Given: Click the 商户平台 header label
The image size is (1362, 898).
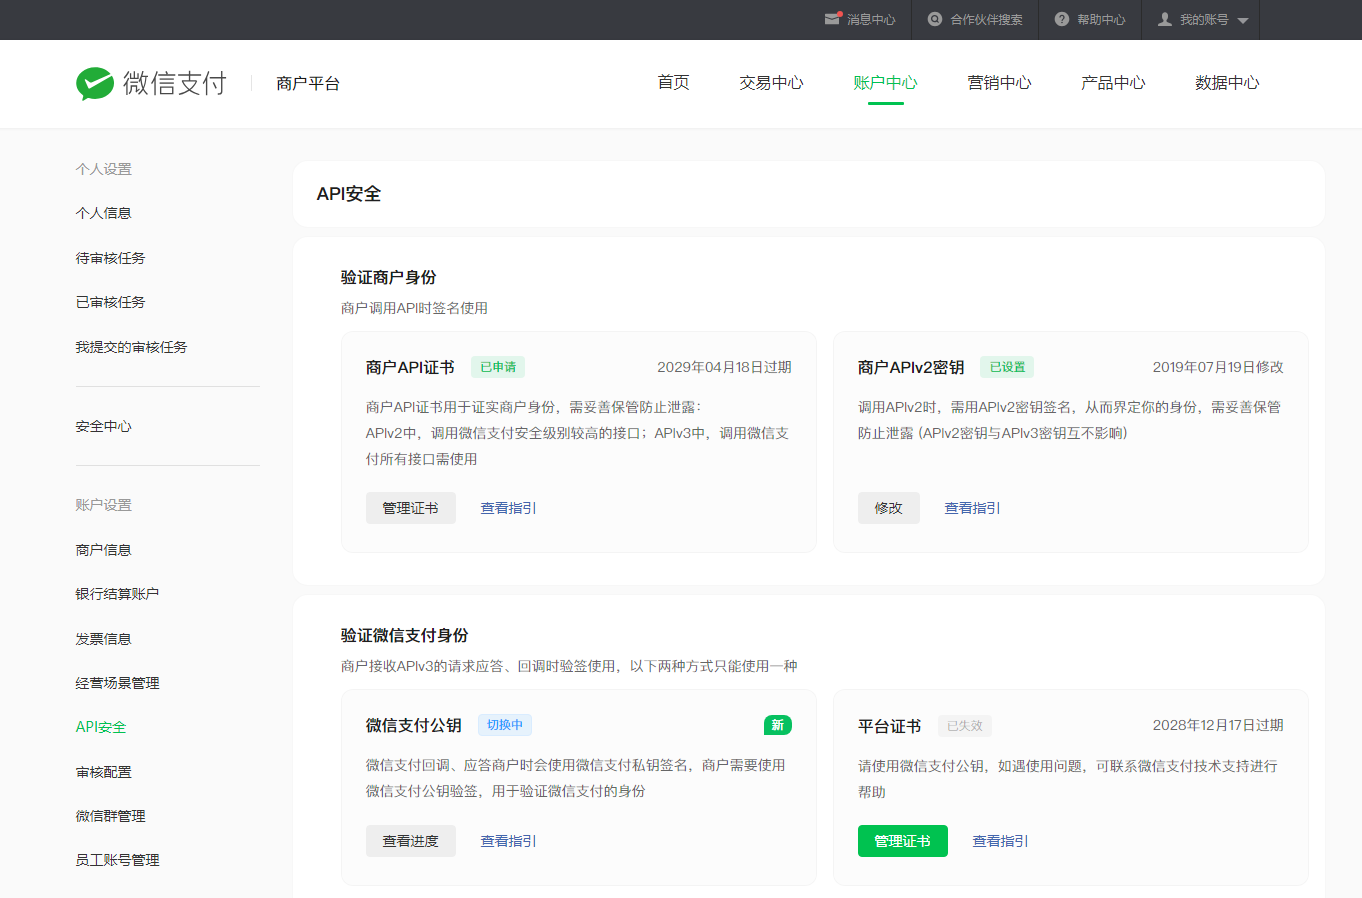Looking at the screenshot, I should coord(308,83).
